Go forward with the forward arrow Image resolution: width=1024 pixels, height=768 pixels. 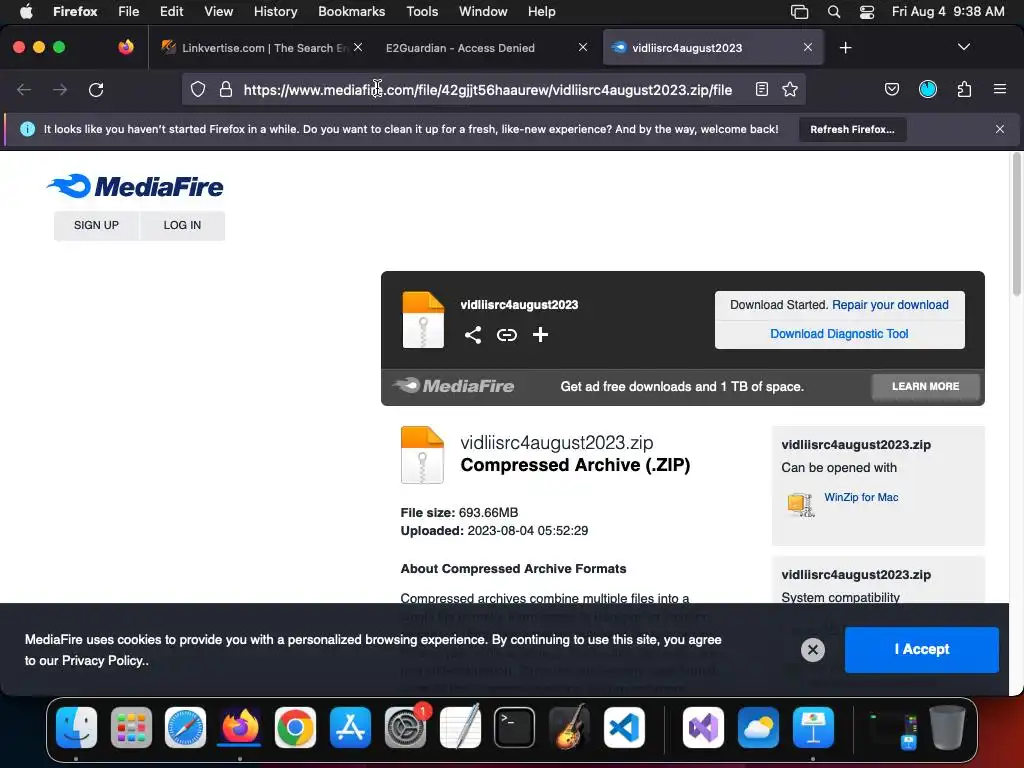tap(60, 89)
